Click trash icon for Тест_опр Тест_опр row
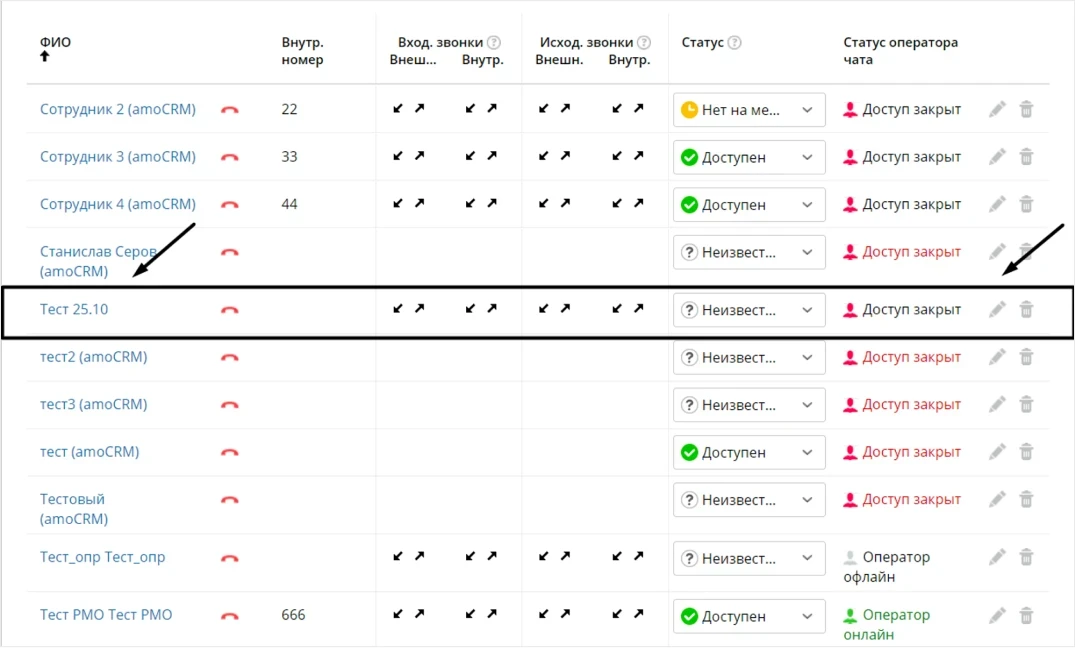This screenshot has width=1075, height=648. pyautogui.click(x=1026, y=557)
